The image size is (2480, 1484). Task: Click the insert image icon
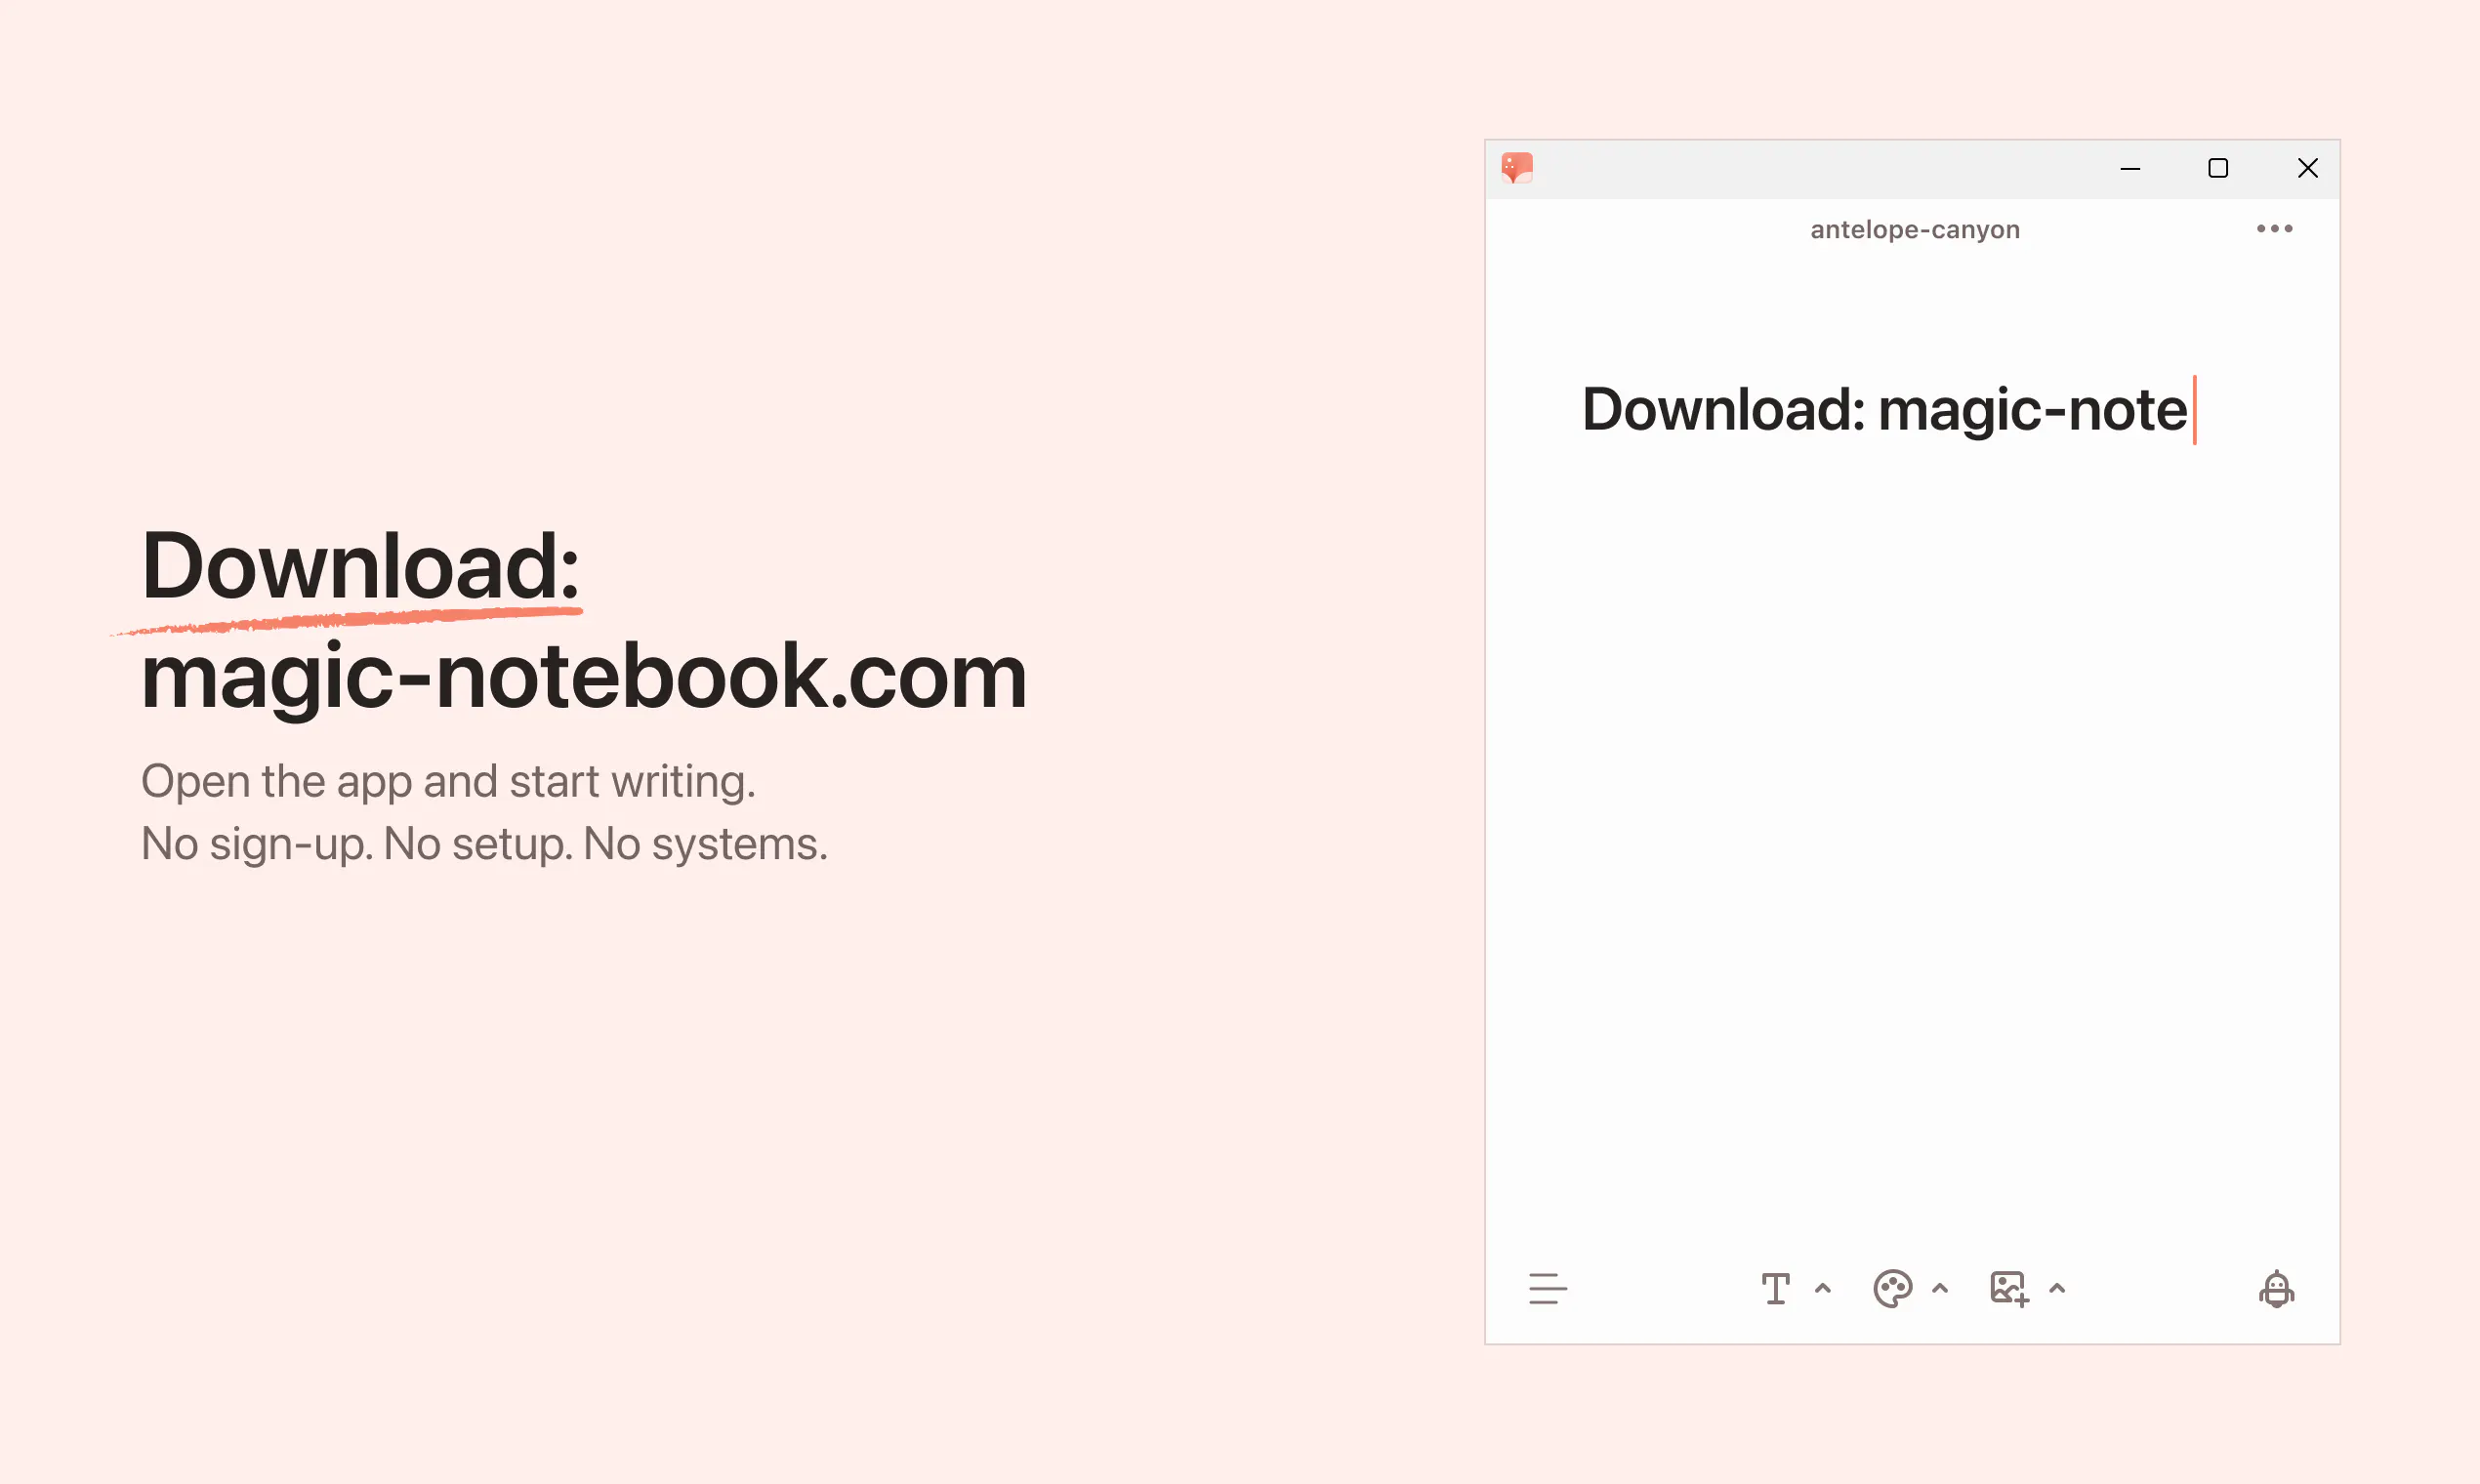pyautogui.click(x=2009, y=1288)
